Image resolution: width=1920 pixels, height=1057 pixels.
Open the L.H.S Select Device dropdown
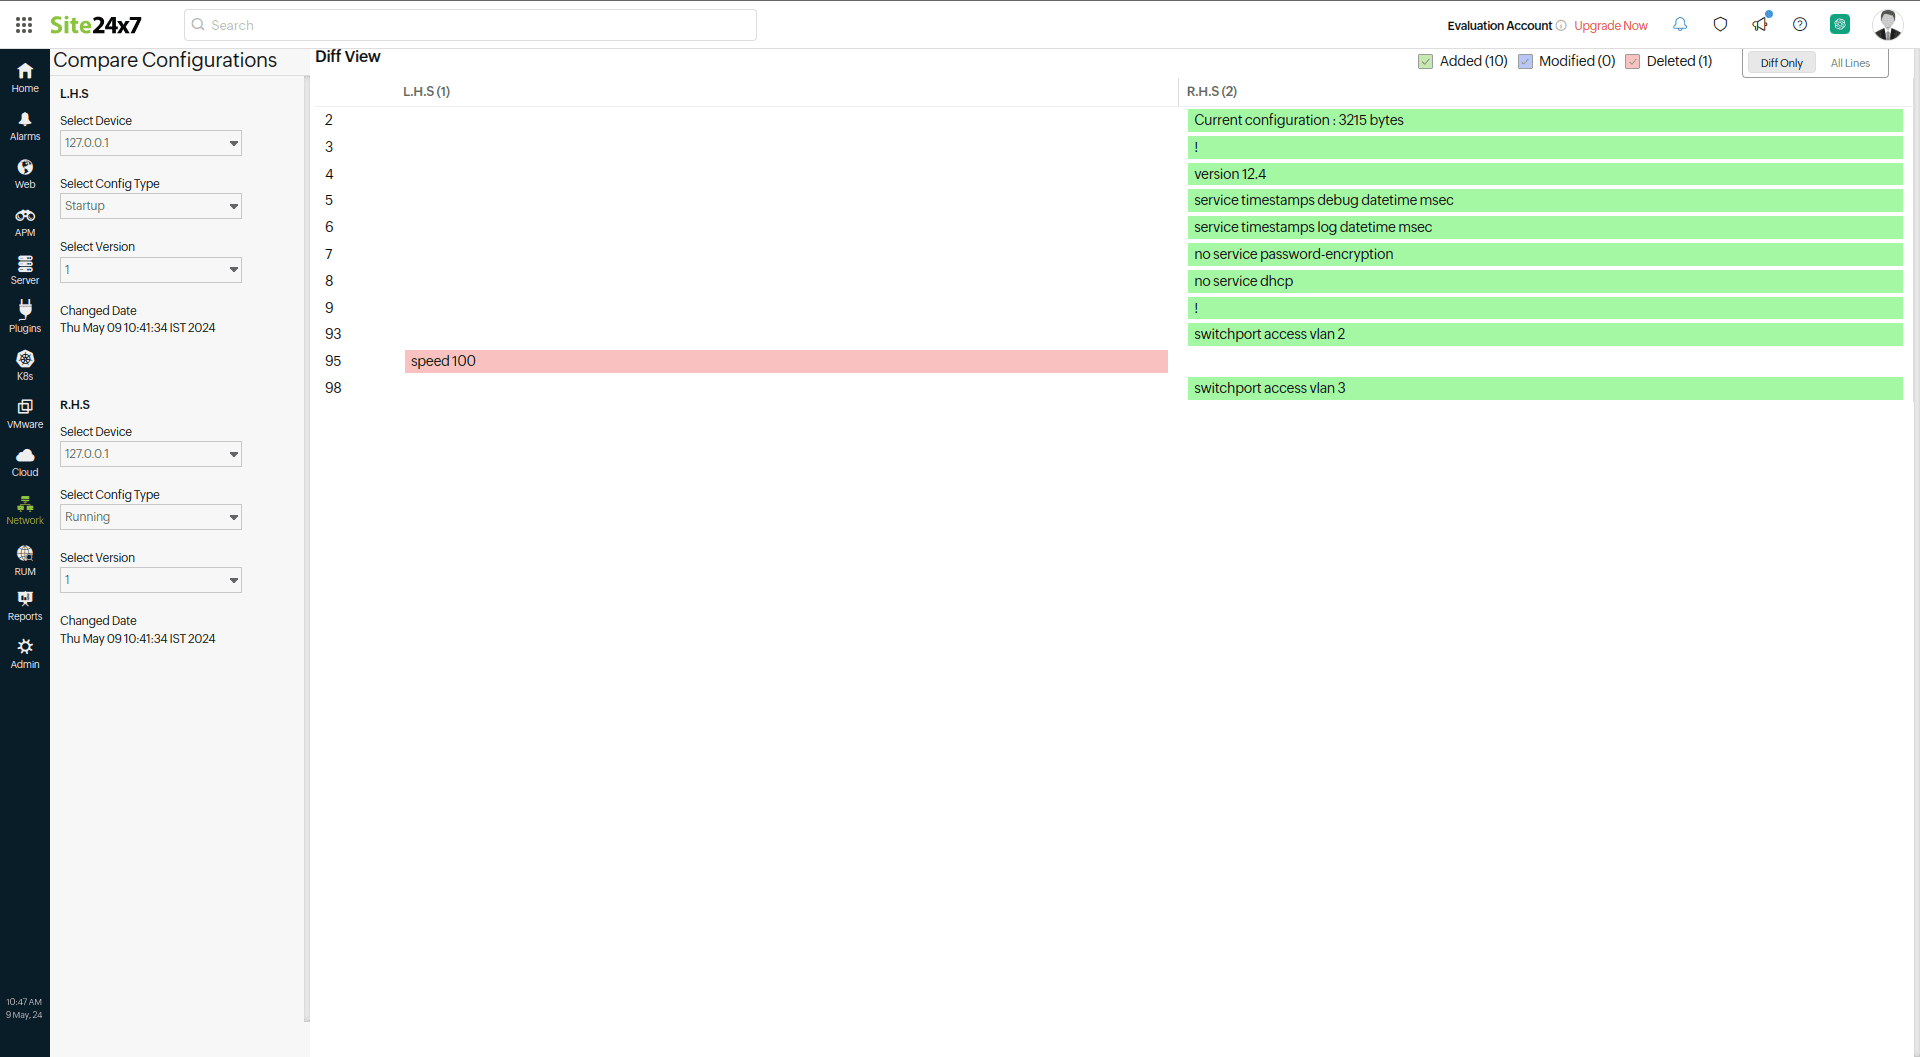(x=151, y=143)
